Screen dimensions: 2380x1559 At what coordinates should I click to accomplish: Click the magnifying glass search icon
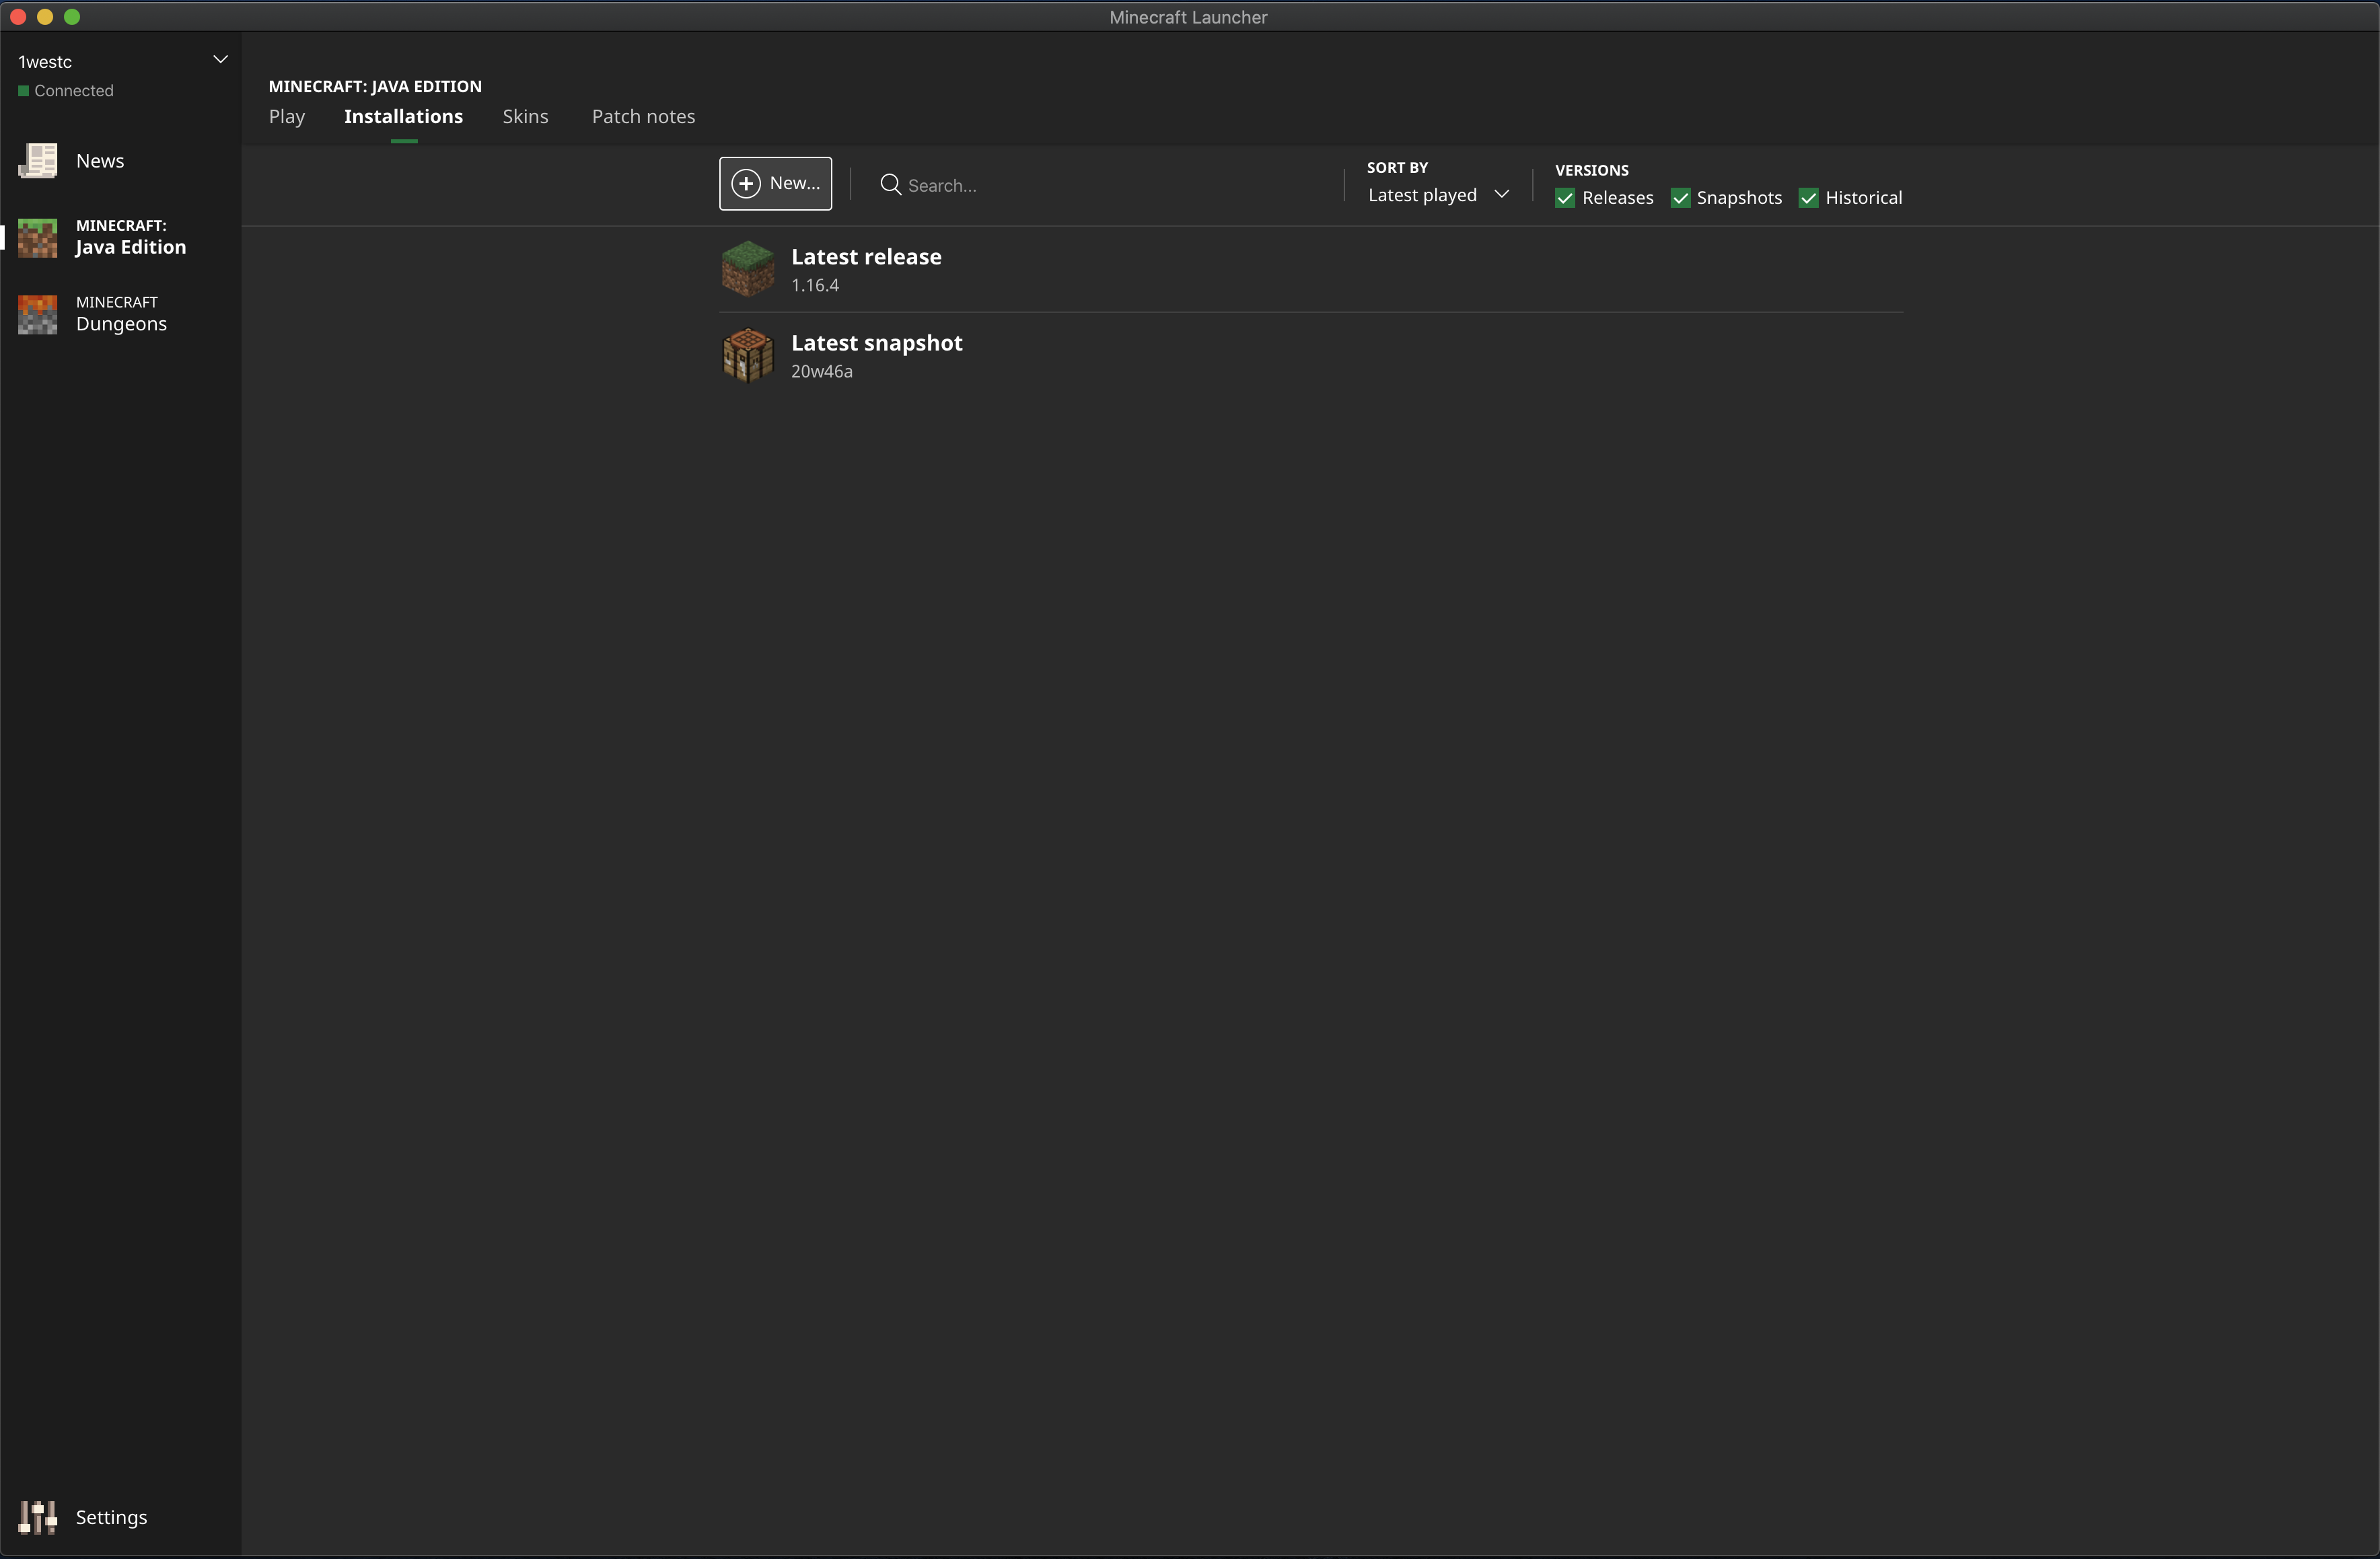(890, 184)
